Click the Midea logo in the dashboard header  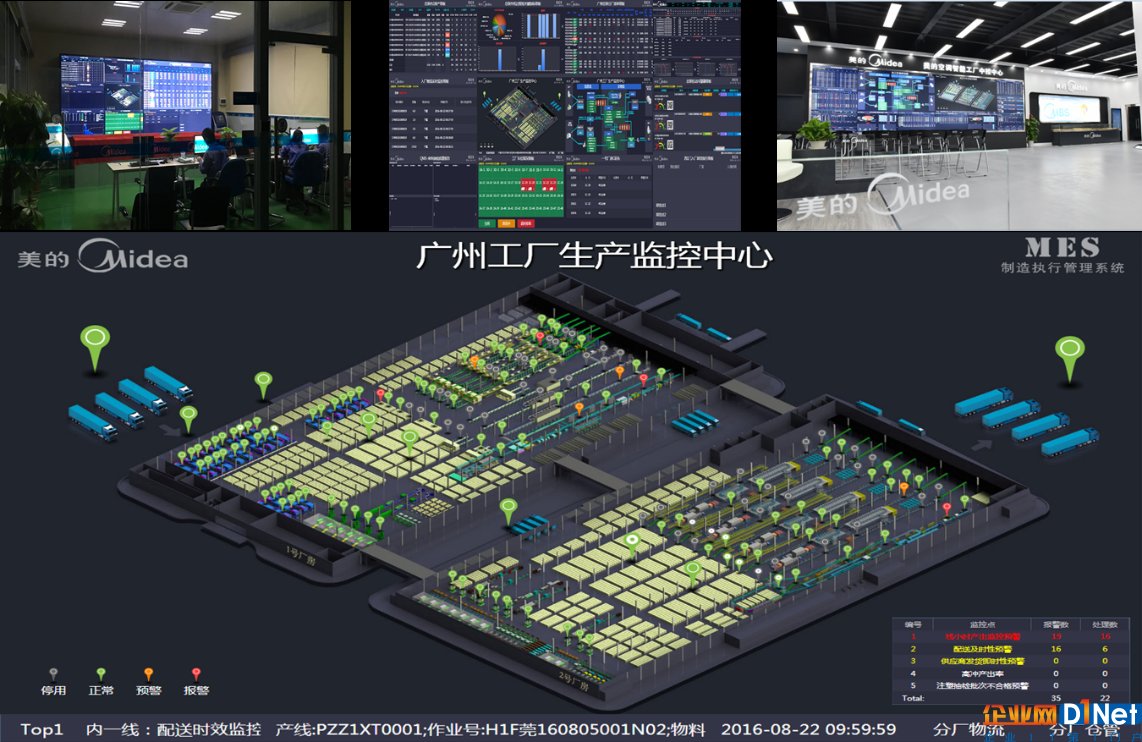(x=103, y=257)
